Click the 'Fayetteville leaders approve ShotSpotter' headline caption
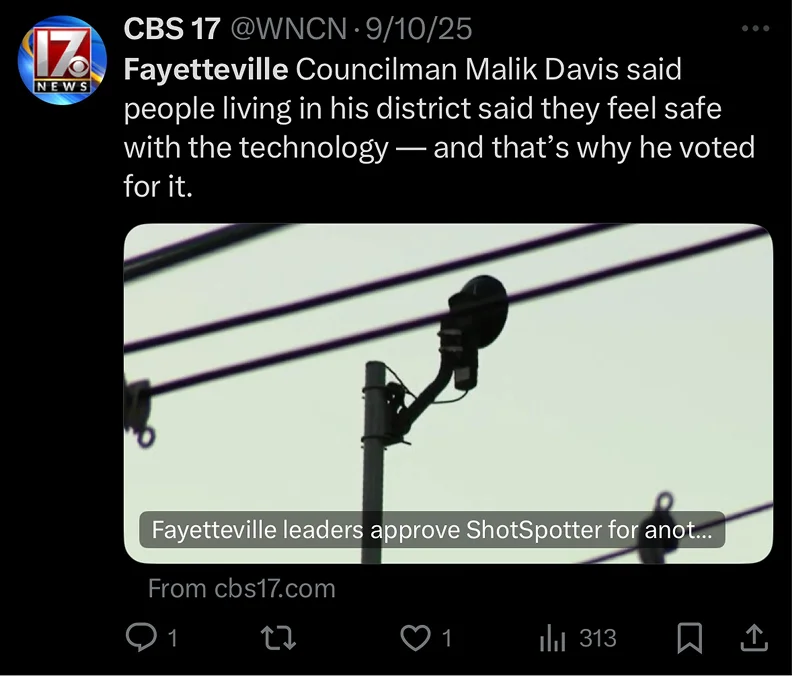The image size is (792, 676). click(x=432, y=529)
